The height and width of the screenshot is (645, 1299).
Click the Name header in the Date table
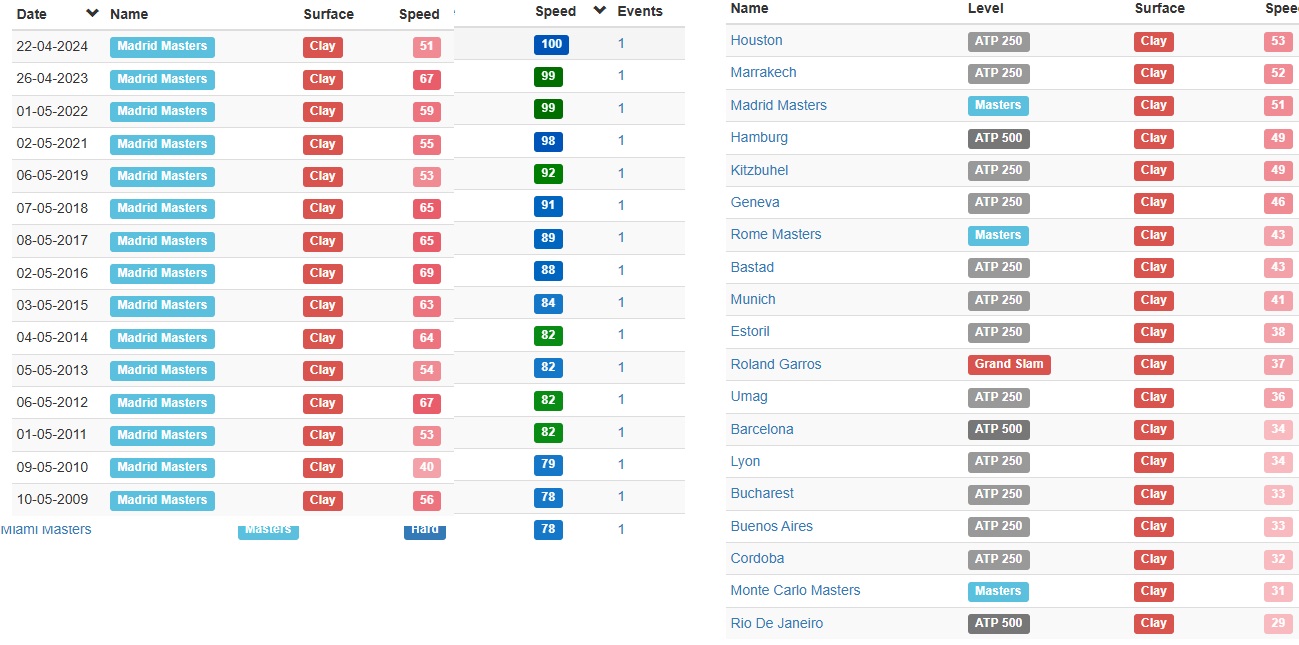click(x=129, y=14)
